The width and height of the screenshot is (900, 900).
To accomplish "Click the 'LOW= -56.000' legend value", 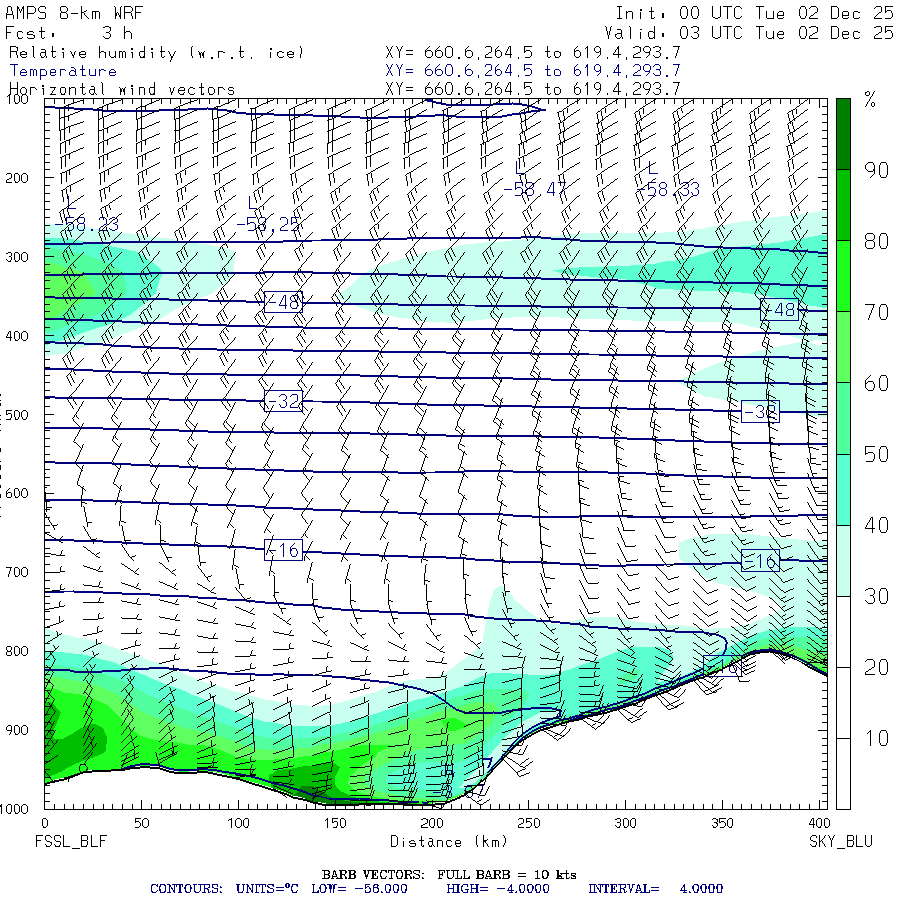I will [x=359, y=889].
